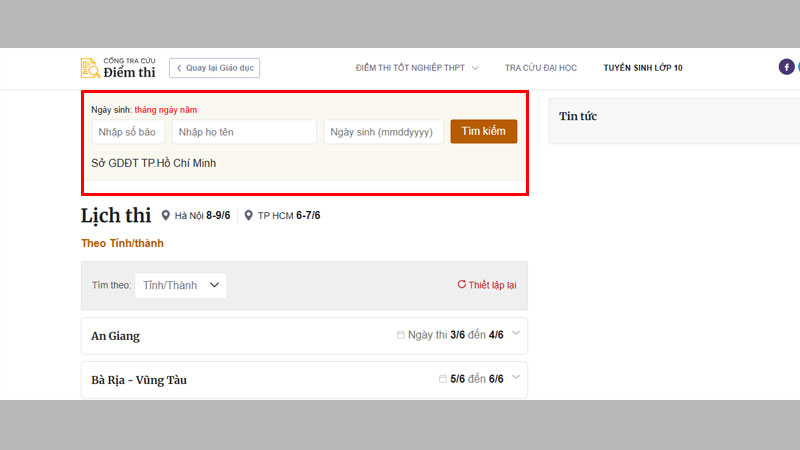Focus the Nhập họ tên input field
The width and height of the screenshot is (800, 450).
[244, 132]
